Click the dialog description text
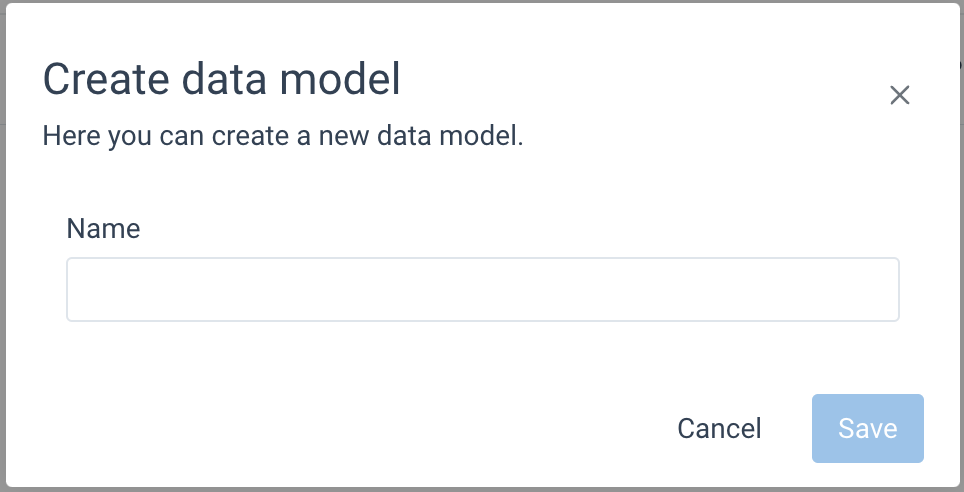Screen dimensions: 964x492 [283, 136]
